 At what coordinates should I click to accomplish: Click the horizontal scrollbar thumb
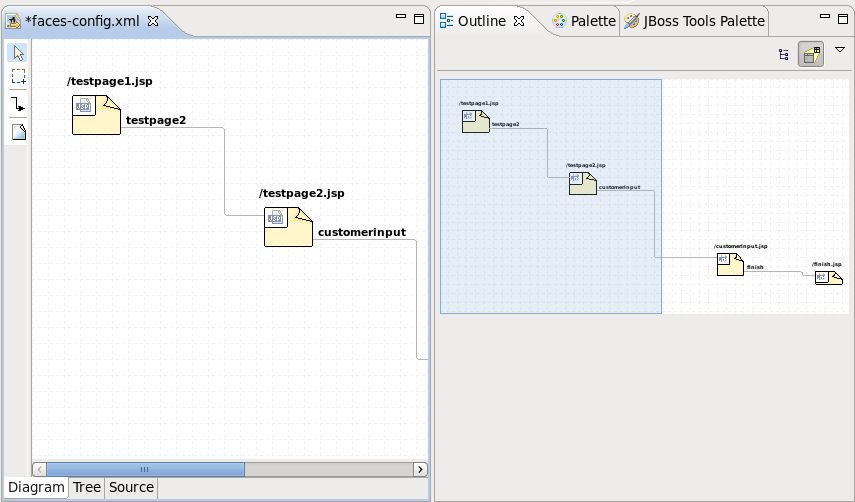click(145, 469)
